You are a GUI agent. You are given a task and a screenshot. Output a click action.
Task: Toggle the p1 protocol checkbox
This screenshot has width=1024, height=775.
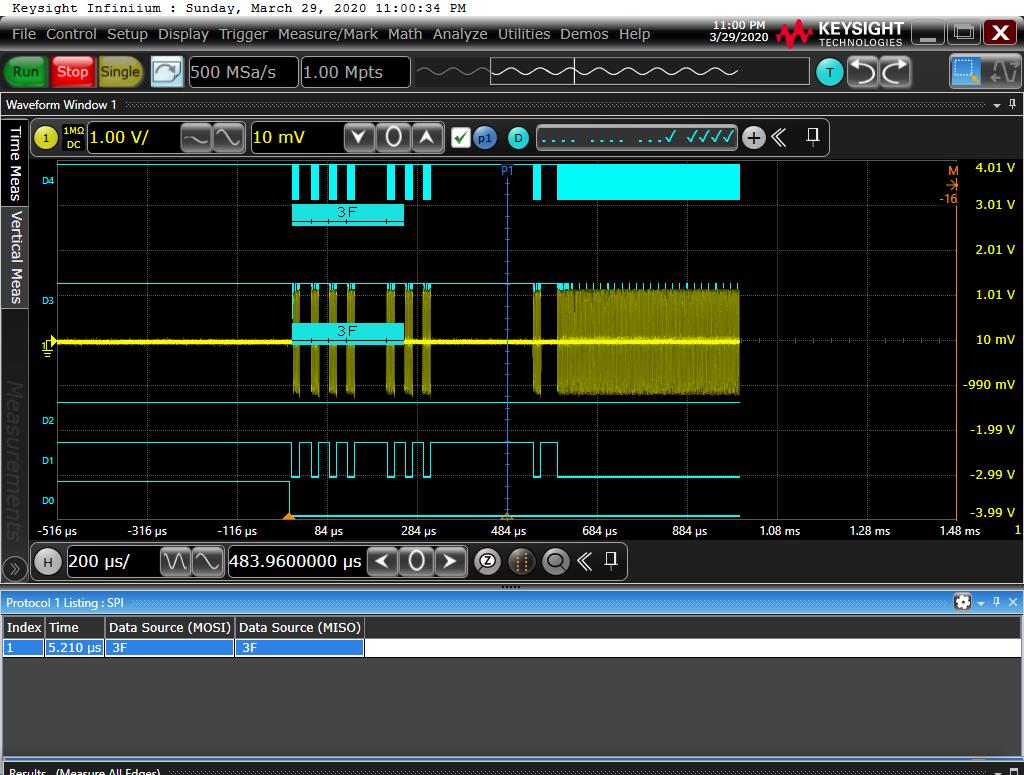tap(461, 138)
